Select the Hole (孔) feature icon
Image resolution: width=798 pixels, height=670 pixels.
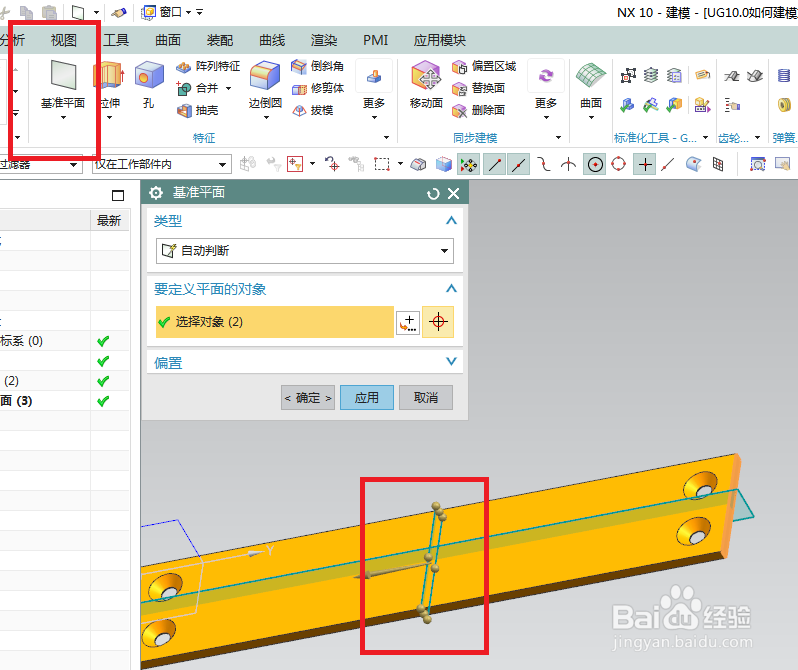coord(149,75)
